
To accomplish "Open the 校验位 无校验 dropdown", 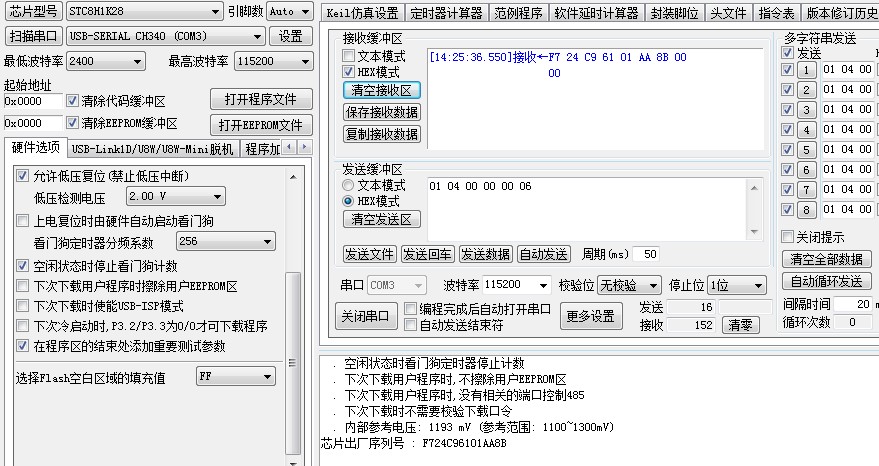I will click(x=629, y=285).
